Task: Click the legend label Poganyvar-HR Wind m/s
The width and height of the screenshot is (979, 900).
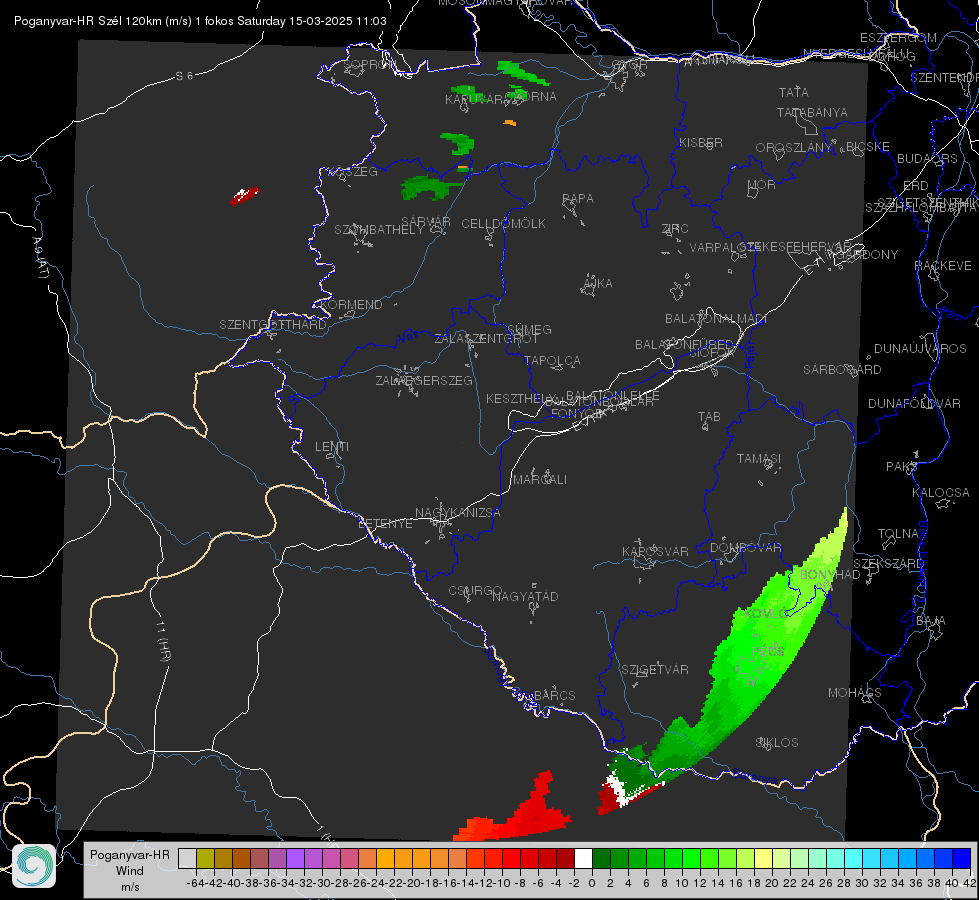Action: pos(130,871)
